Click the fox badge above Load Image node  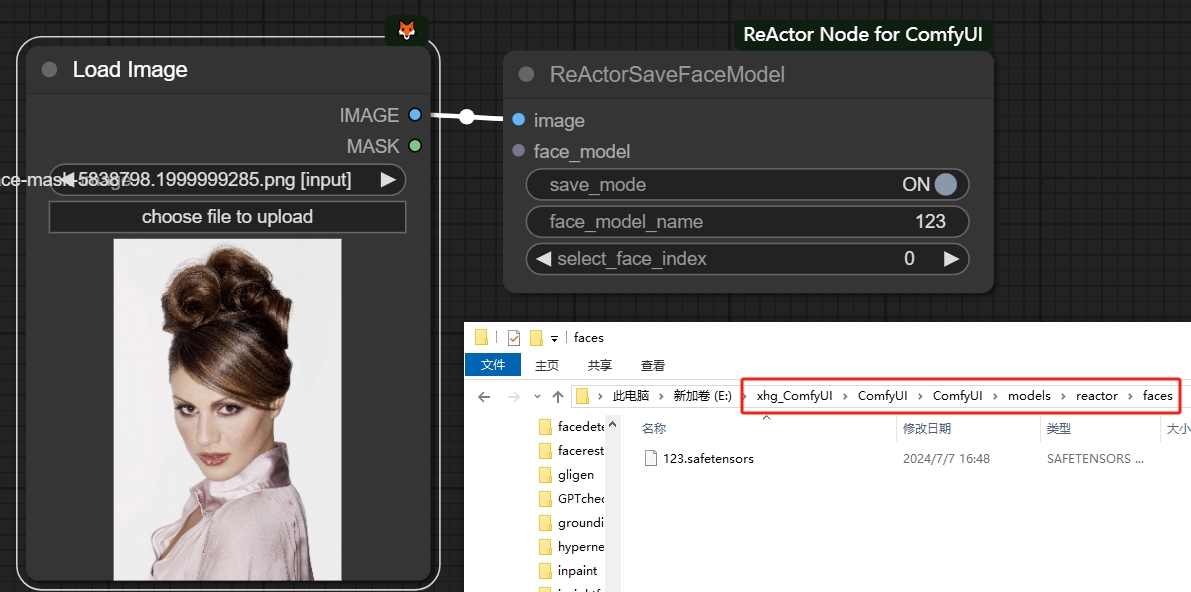(406, 30)
